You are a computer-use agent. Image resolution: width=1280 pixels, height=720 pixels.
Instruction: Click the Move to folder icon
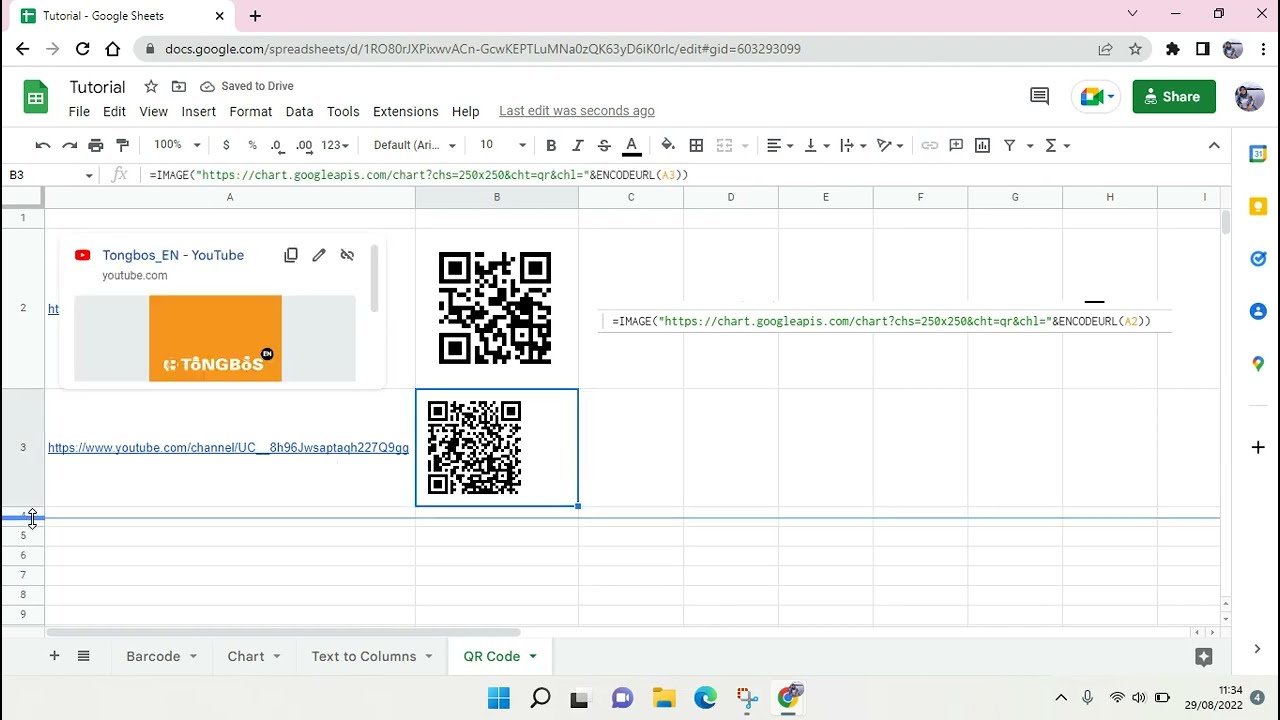coord(178,86)
